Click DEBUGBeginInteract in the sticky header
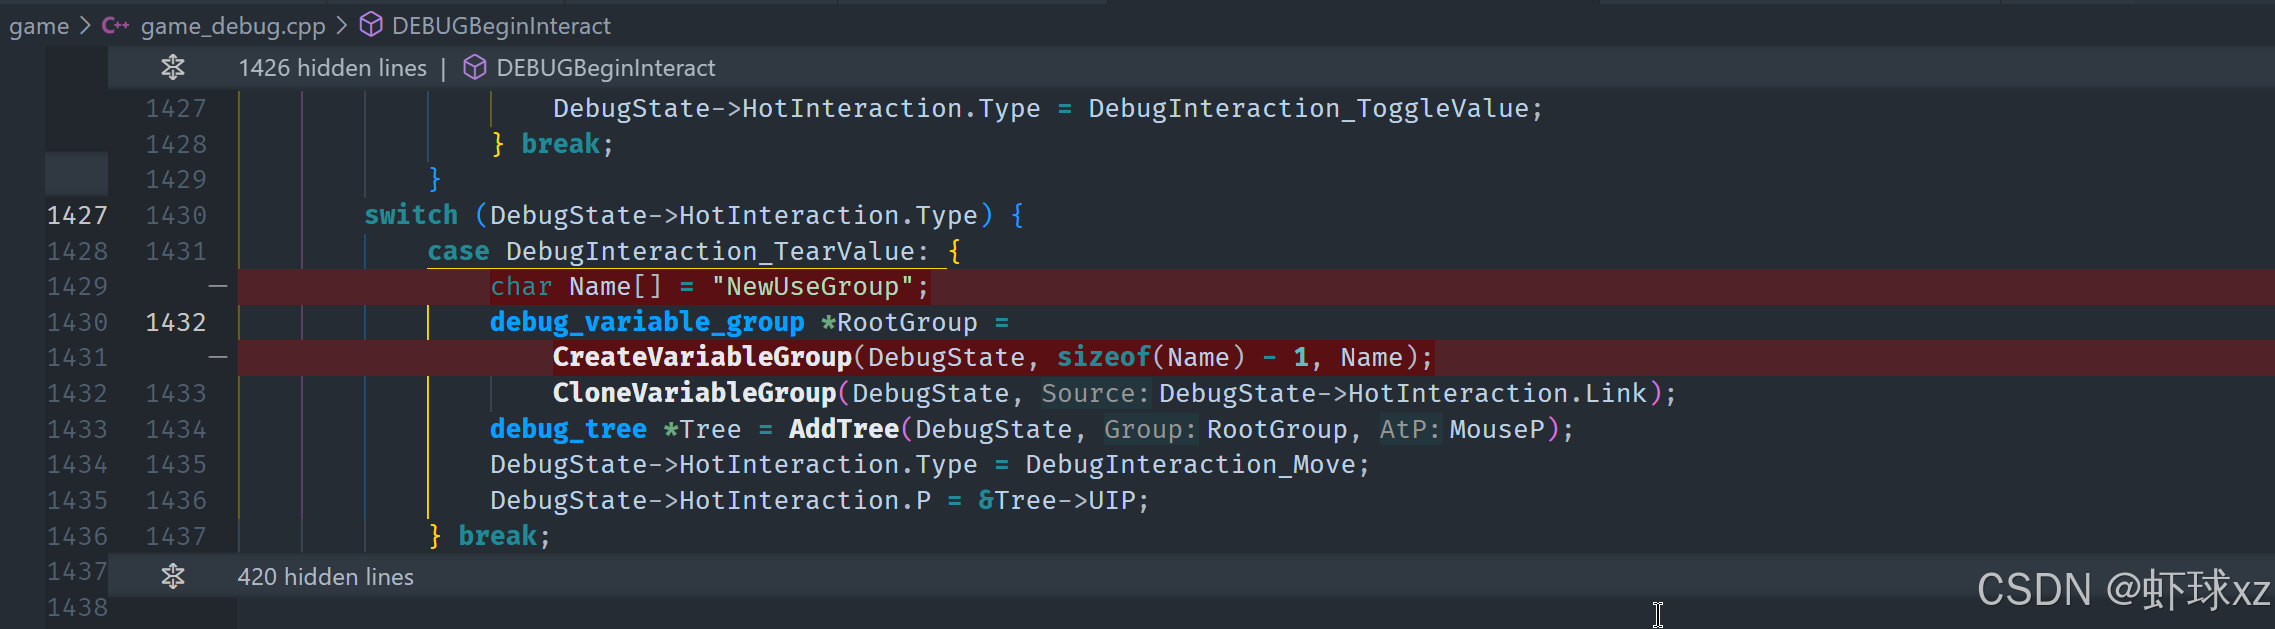Viewport: 2275px width, 629px height. pos(606,68)
